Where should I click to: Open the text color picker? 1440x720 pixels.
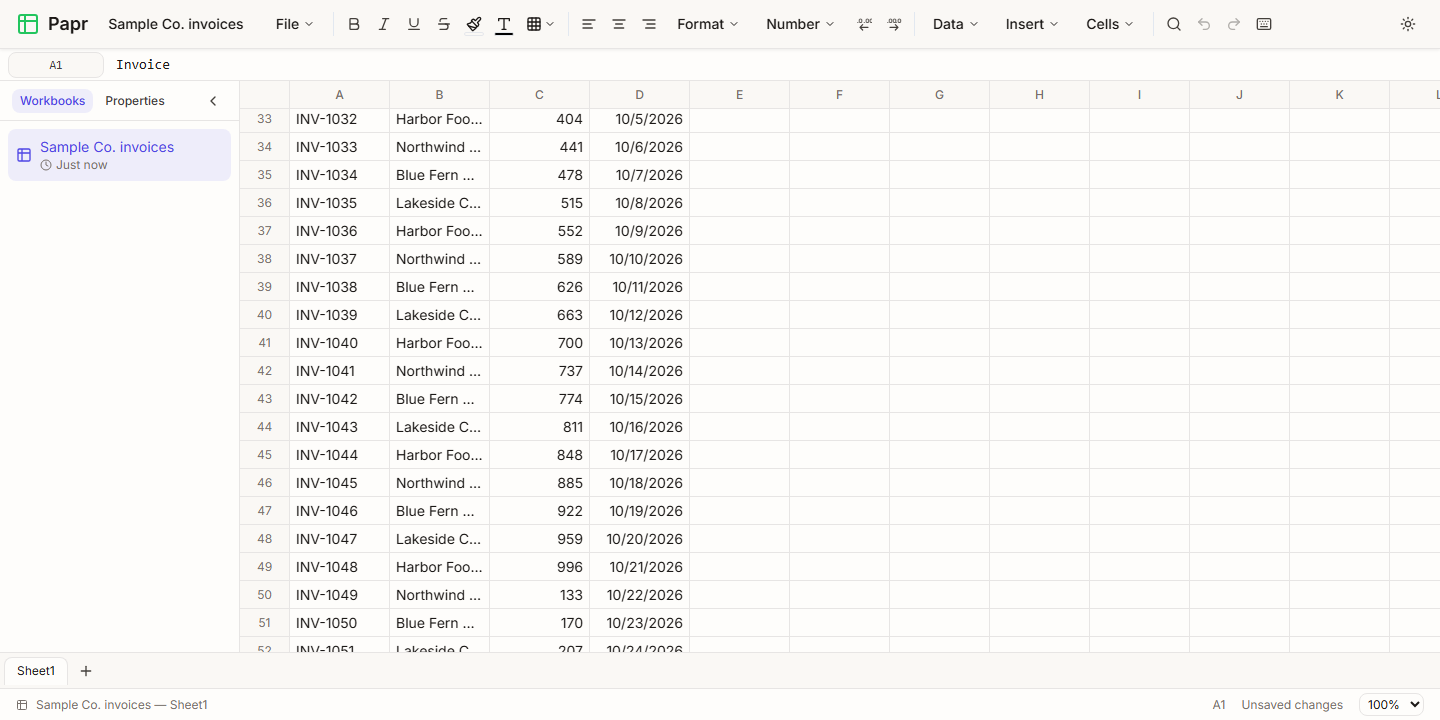[x=504, y=24]
